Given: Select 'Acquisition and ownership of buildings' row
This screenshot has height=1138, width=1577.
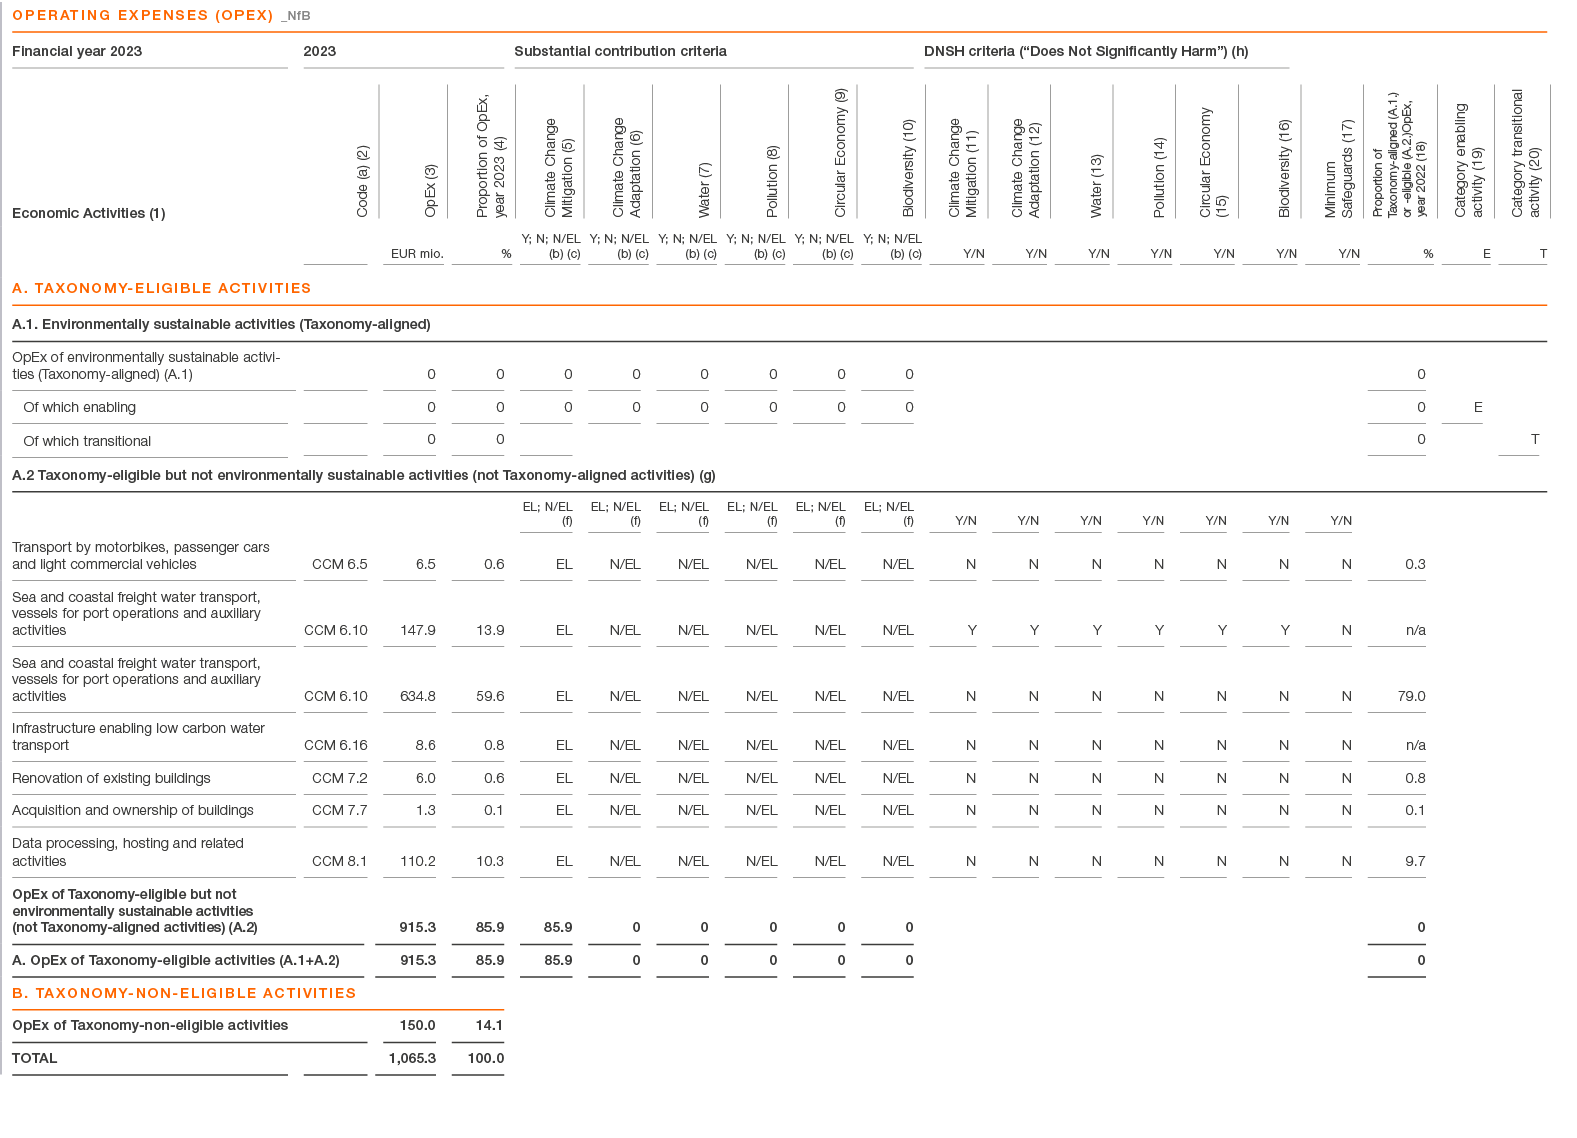Looking at the screenshot, I should tap(133, 810).
